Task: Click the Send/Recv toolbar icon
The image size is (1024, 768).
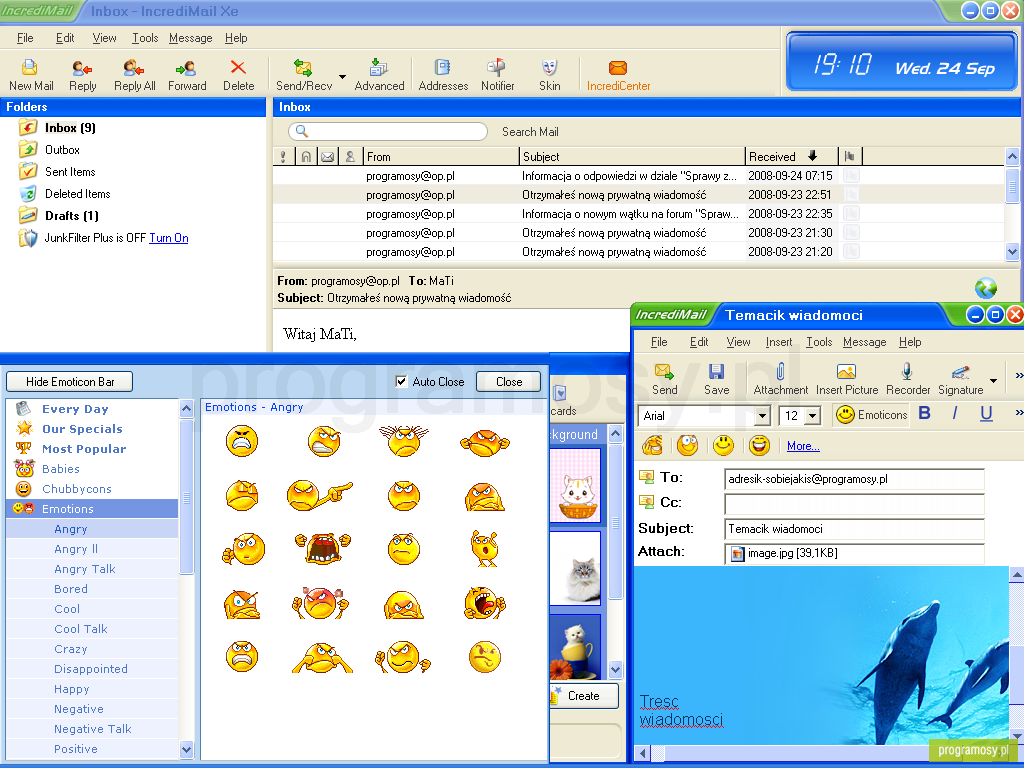Action: (304, 75)
